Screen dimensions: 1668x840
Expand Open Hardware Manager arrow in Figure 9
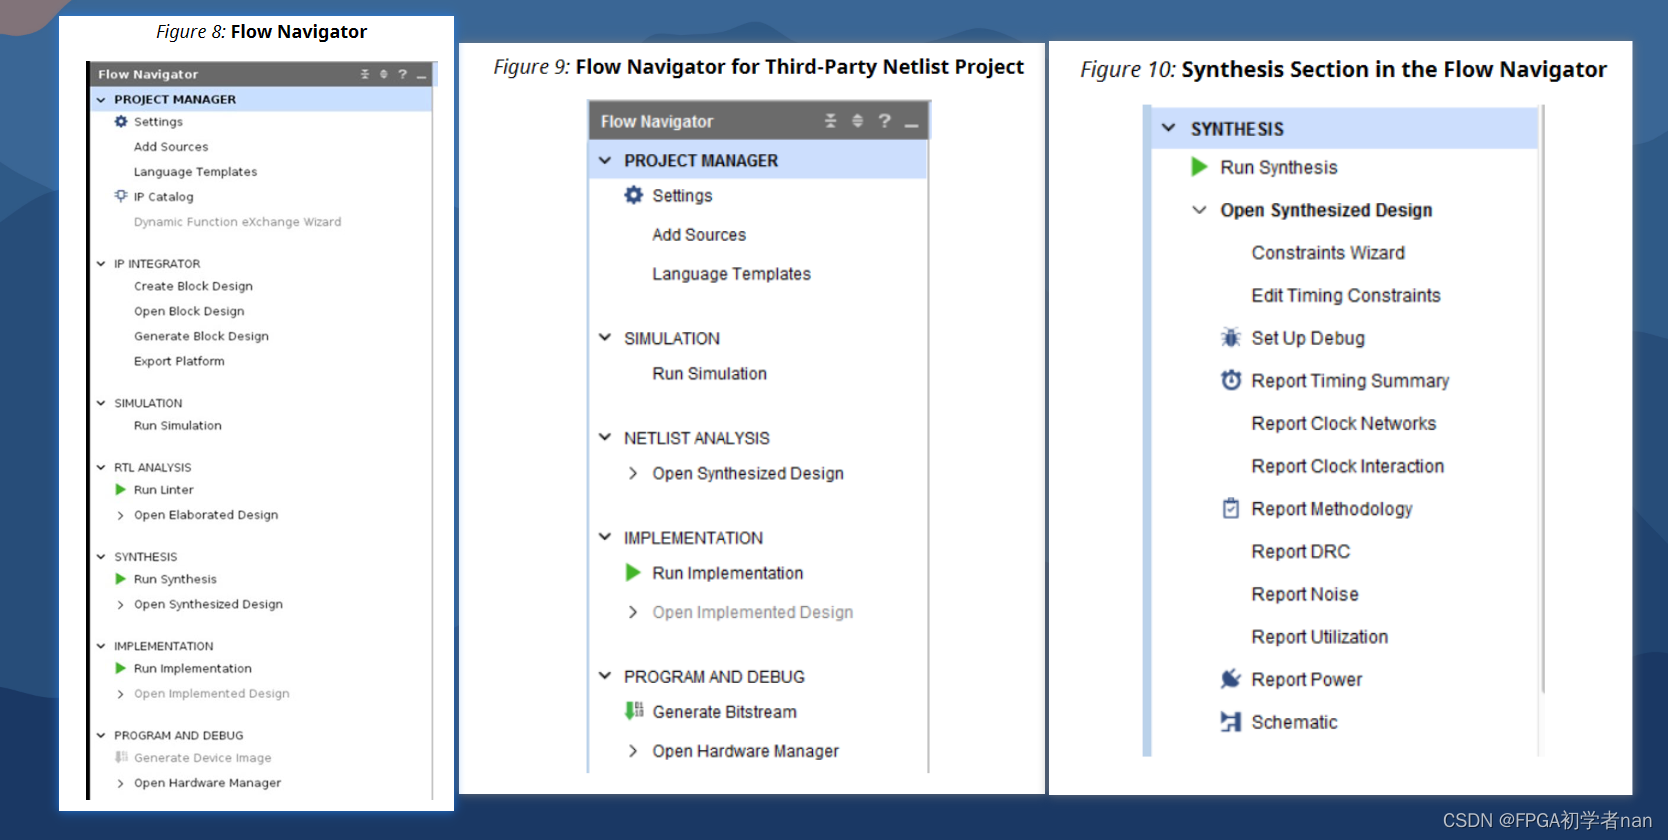633,751
